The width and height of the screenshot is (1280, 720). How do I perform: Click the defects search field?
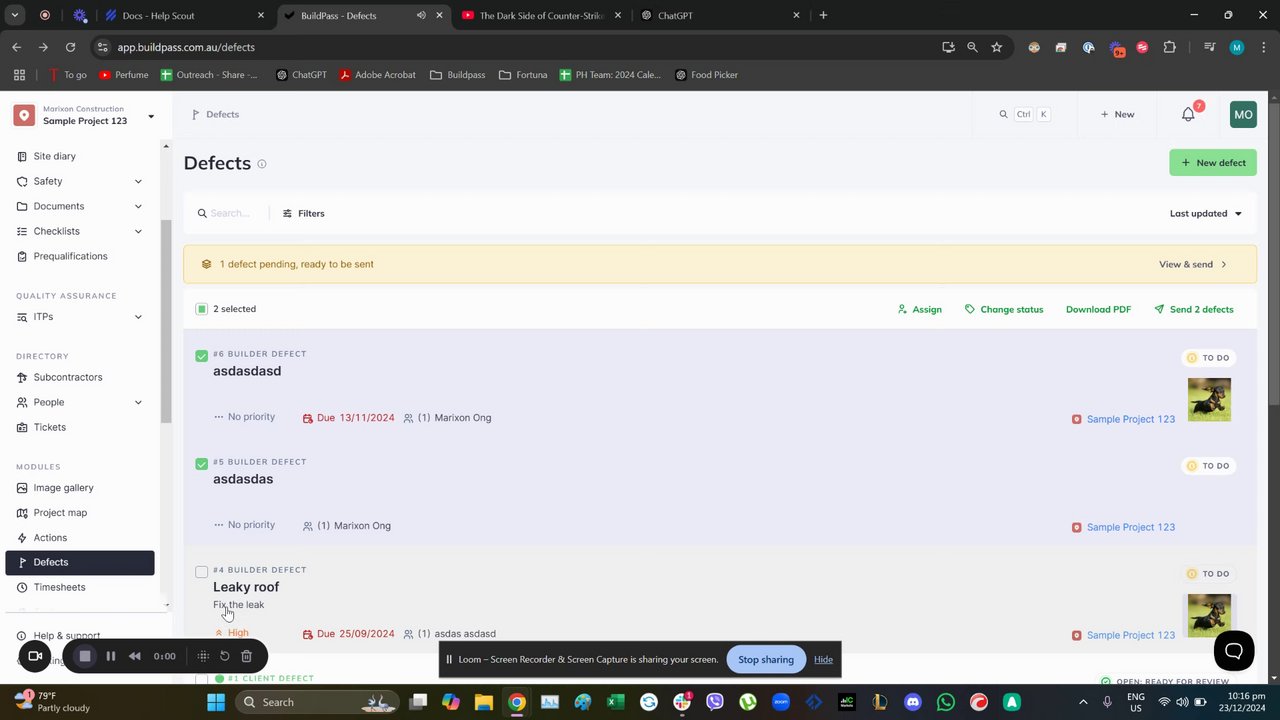click(x=228, y=213)
